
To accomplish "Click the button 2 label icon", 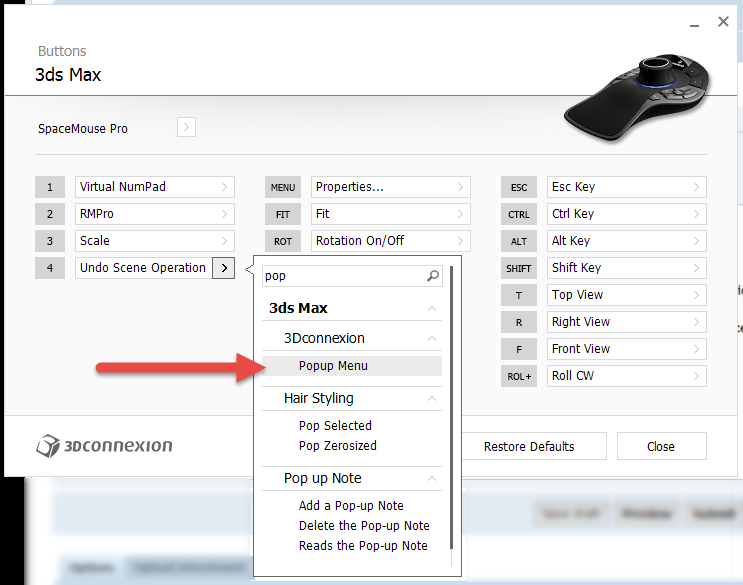I will pyautogui.click(x=50, y=214).
